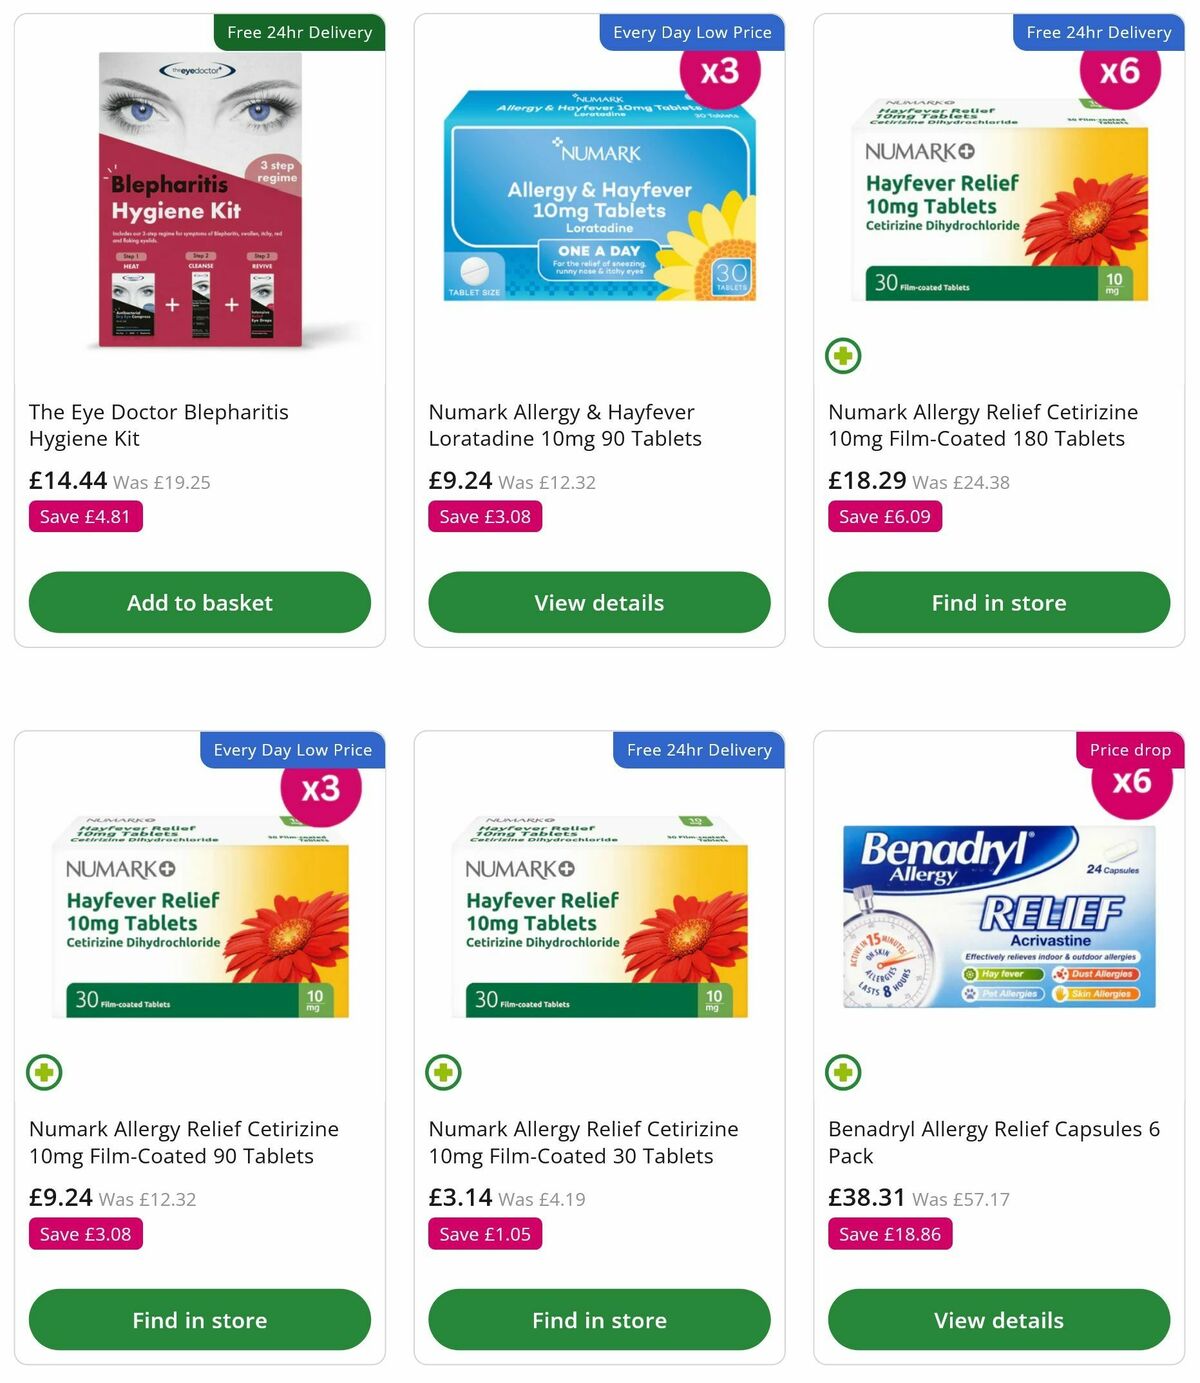The image size is (1200, 1383).
Task: Select the x6 badge on Numark 180 Tablets
Action: (x=1122, y=72)
